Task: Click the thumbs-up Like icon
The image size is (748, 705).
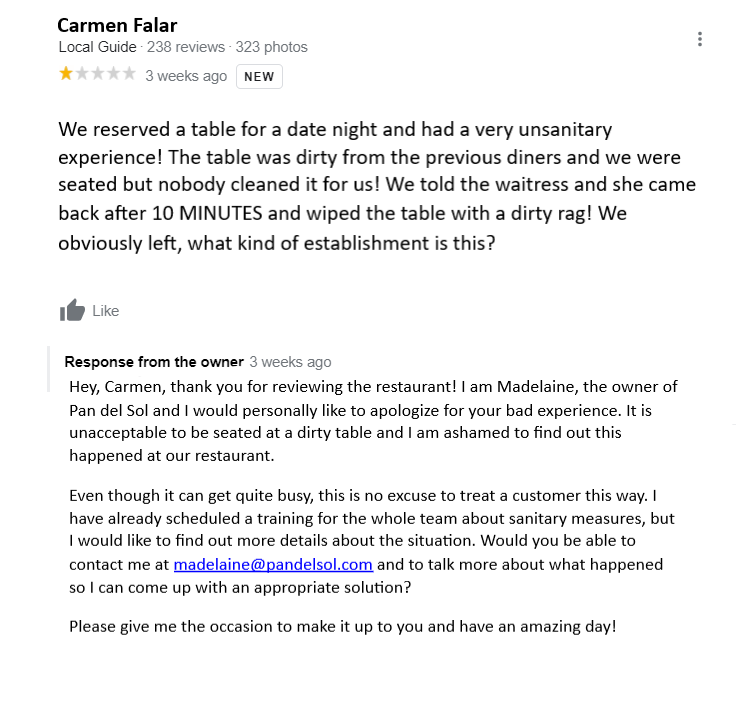Action: tap(72, 311)
